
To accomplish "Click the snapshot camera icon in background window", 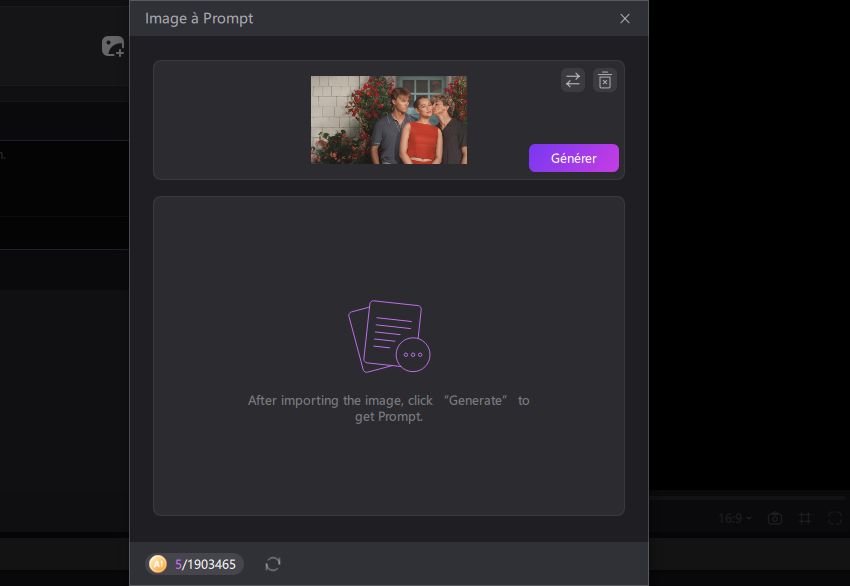I will point(775,519).
